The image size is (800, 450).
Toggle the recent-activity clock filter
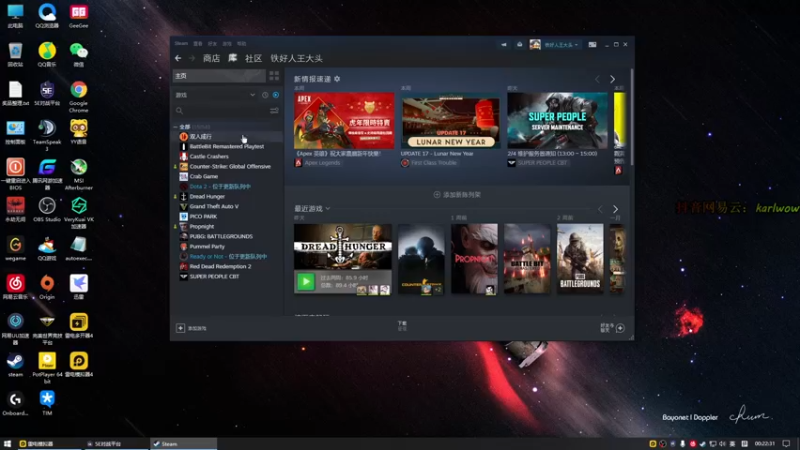click(x=265, y=95)
